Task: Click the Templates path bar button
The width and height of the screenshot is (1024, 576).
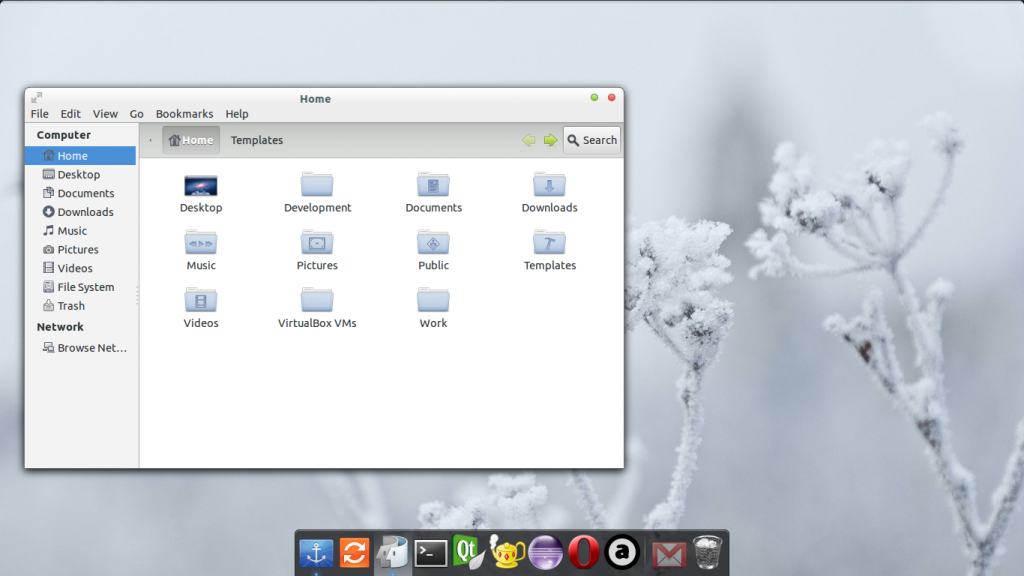Action: coord(257,141)
